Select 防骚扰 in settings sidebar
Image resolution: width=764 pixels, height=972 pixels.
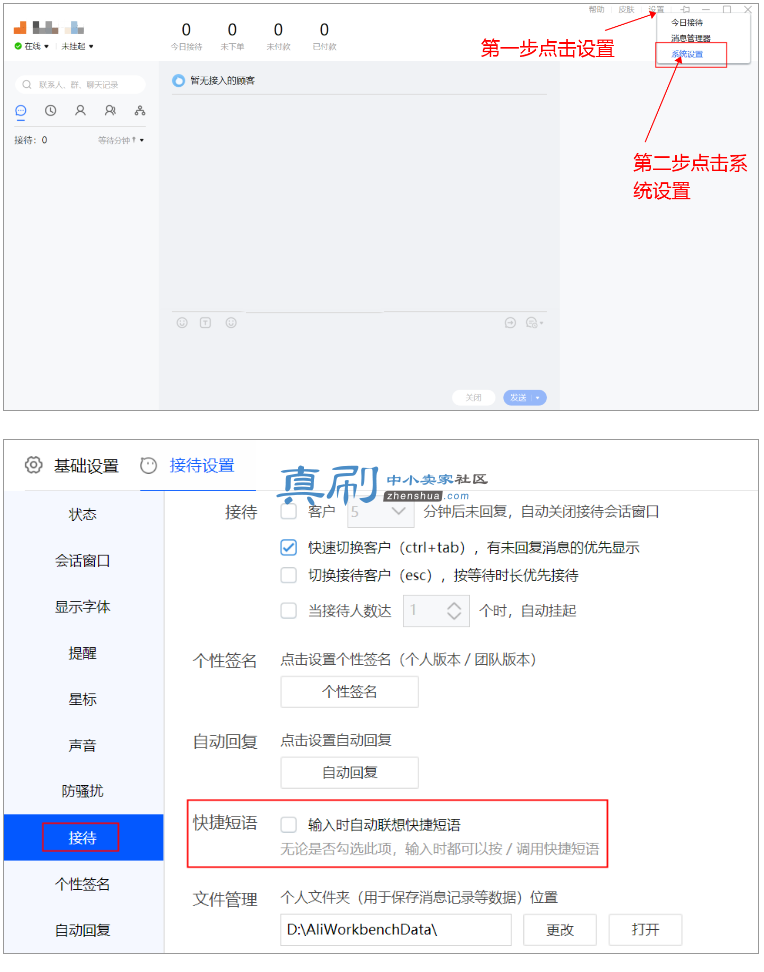point(83,792)
